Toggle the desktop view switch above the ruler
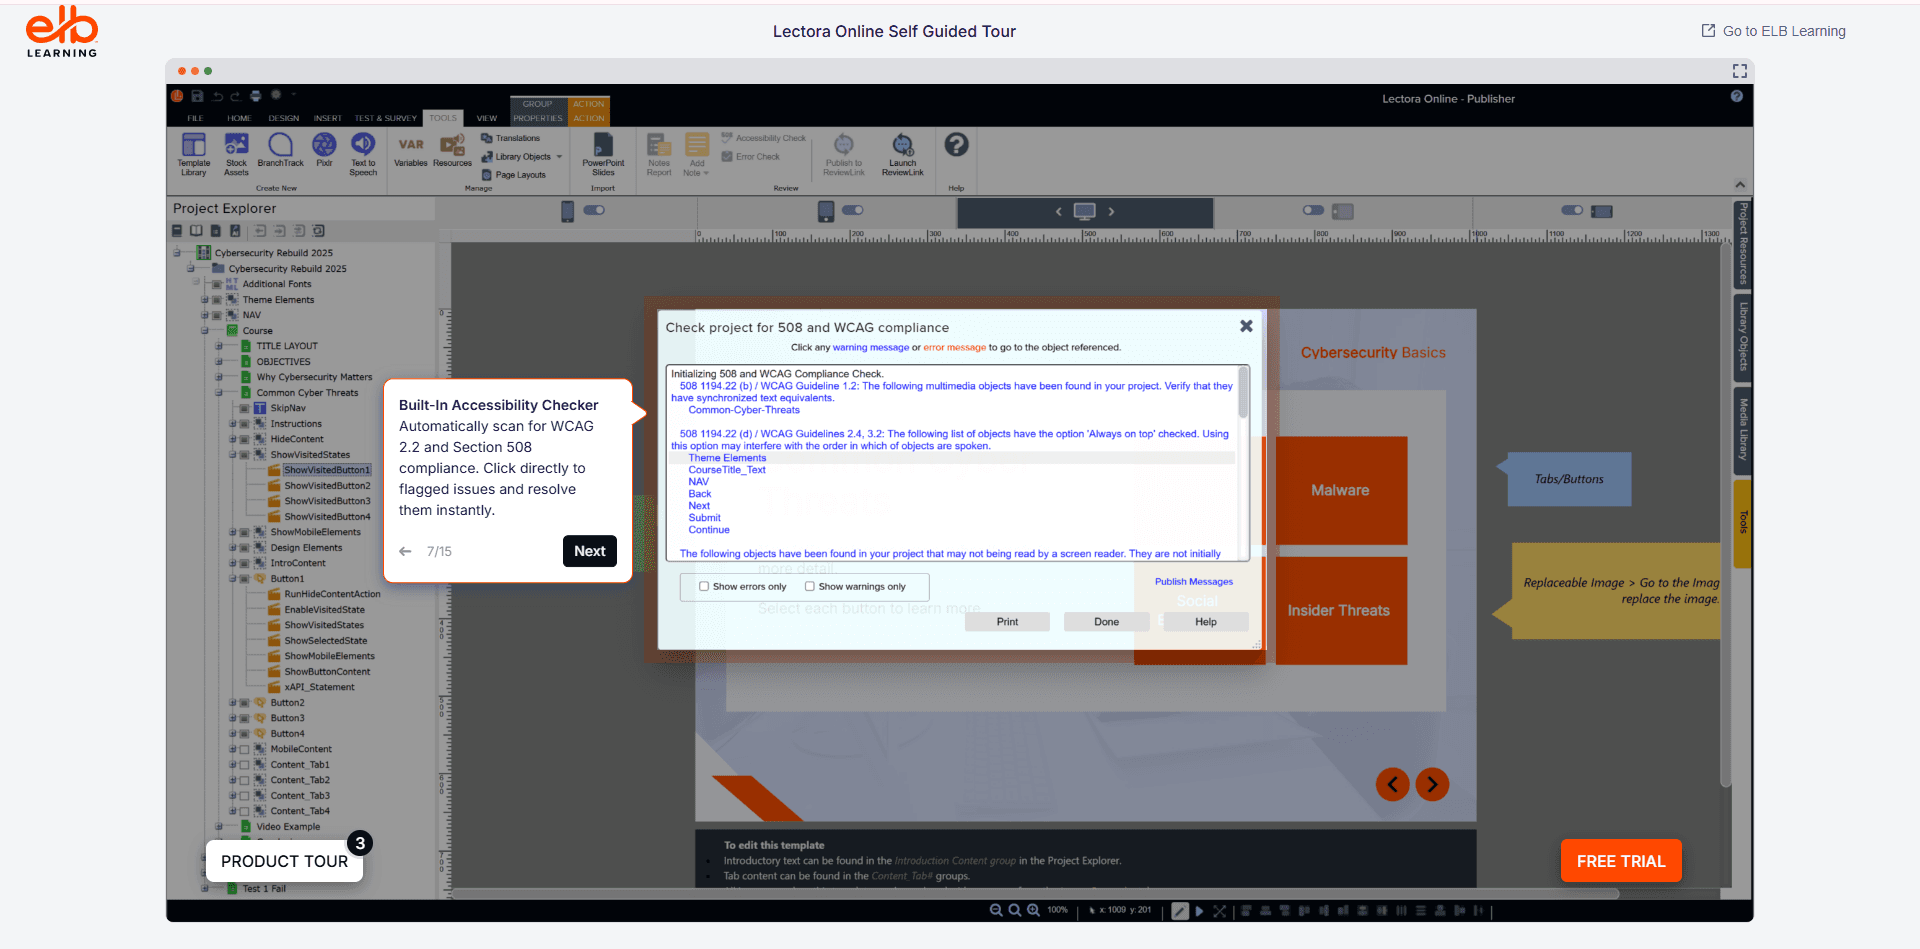Viewport: 1920px width, 949px height. 1085,211
